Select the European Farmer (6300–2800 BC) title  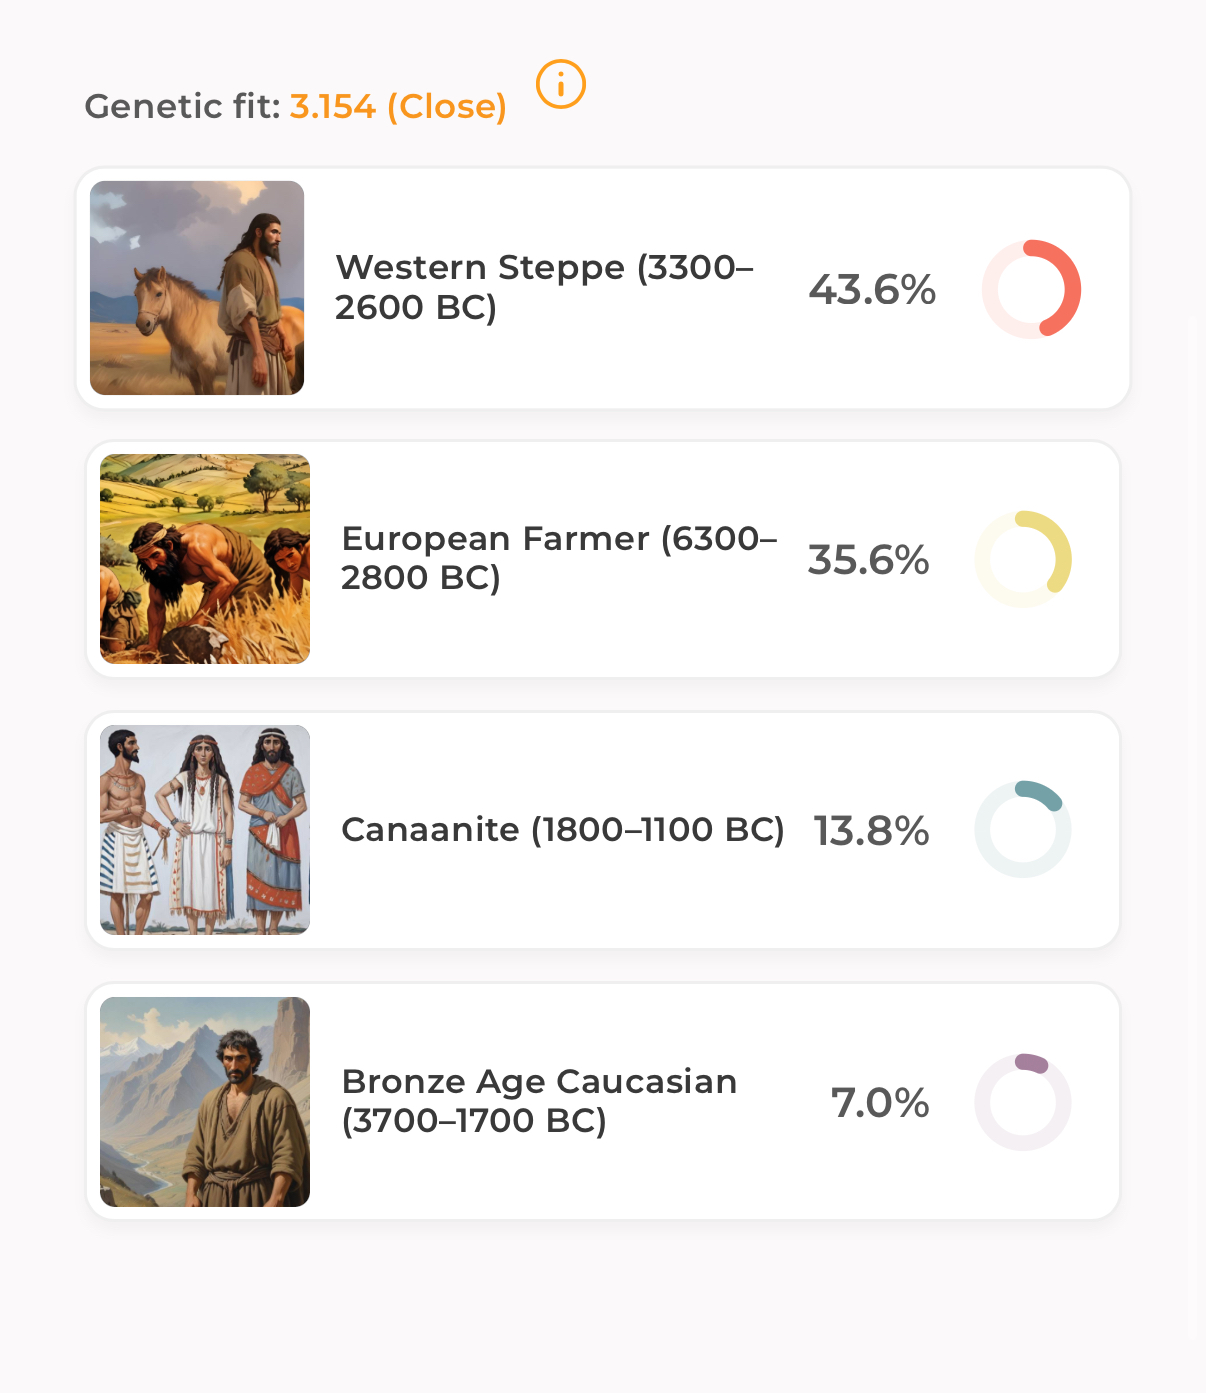point(558,558)
